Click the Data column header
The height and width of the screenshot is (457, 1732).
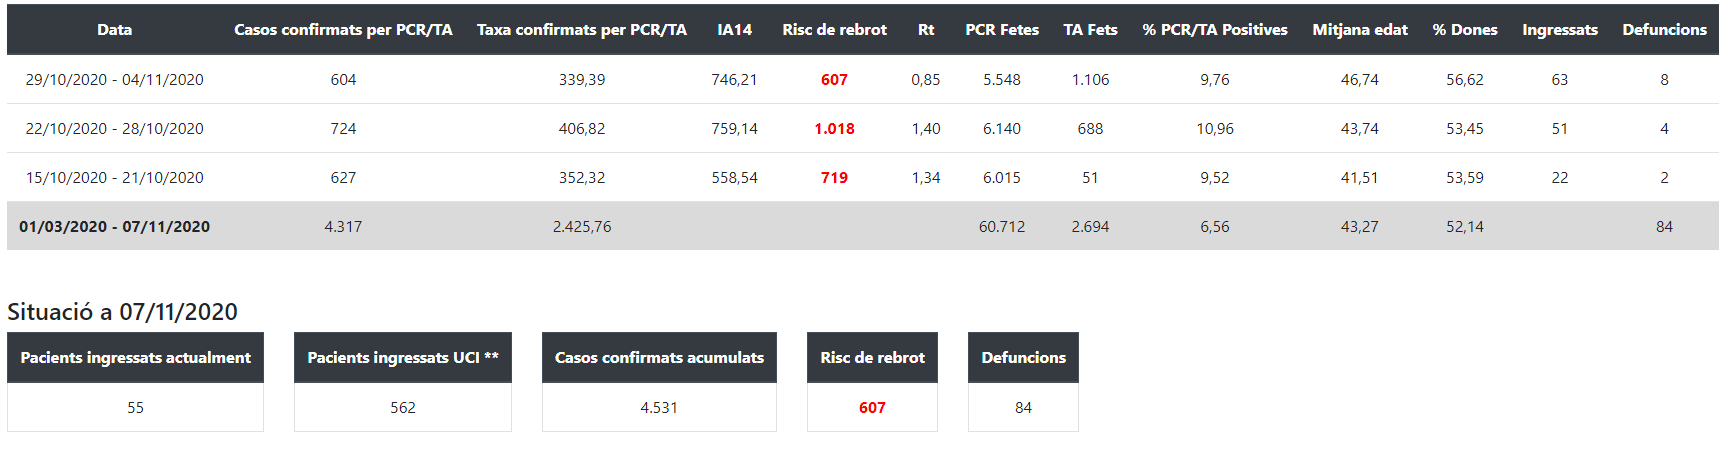pos(115,30)
